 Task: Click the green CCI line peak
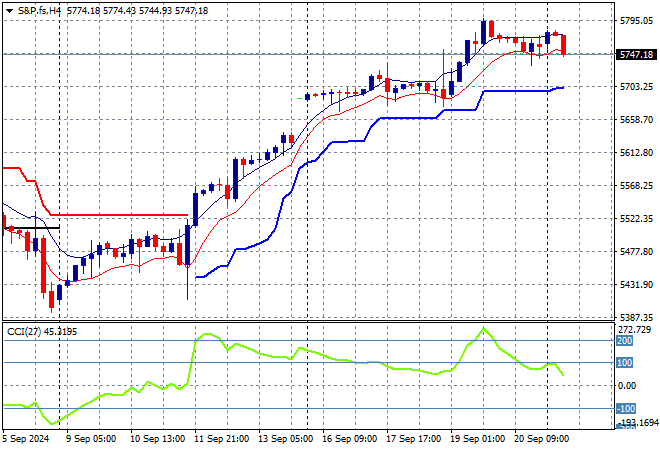[483, 328]
